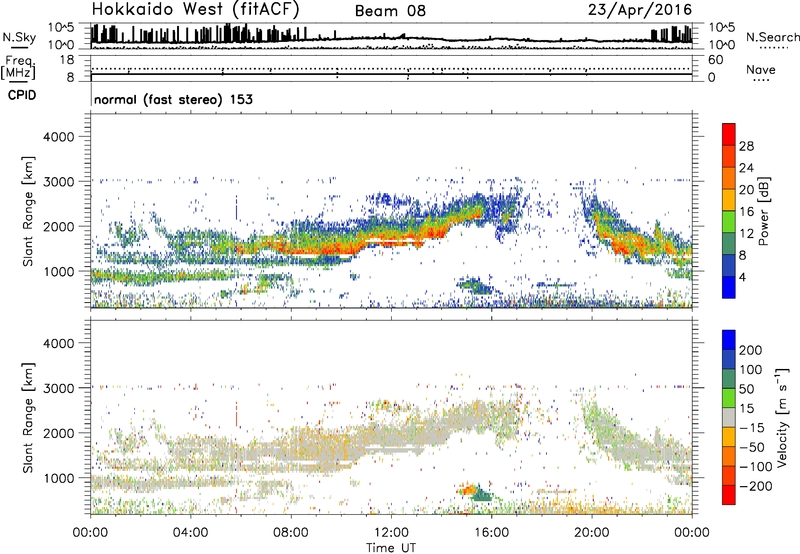800x554 pixels.
Task: Click the "CPID" row label
Action: (x=22, y=95)
